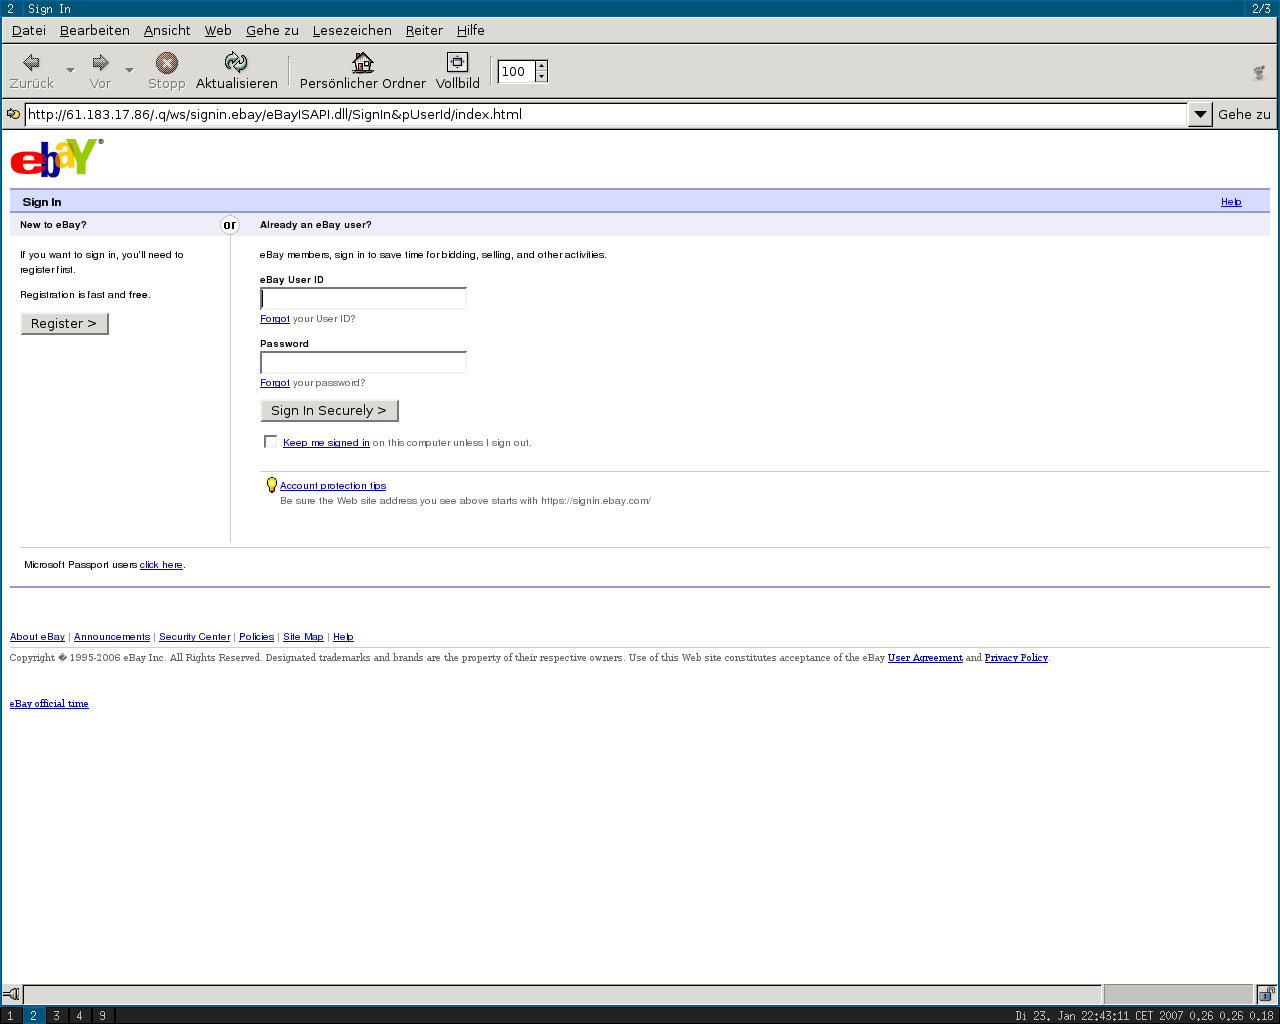
Task: Open the Announcements footer link
Action: [x=112, y=637]
